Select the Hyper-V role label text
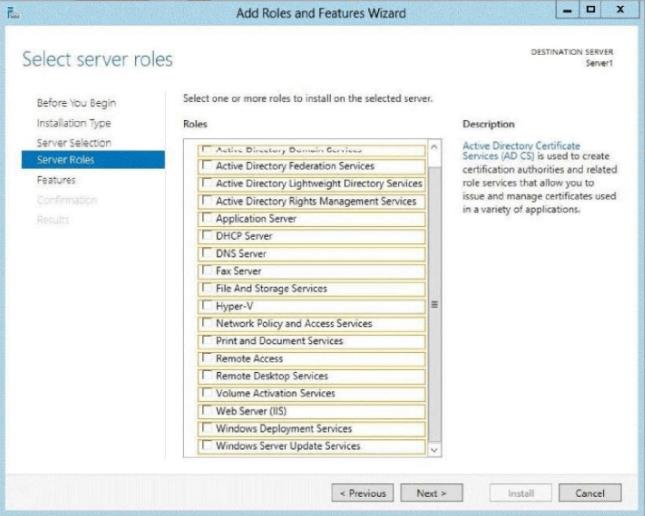 point(234,306)
